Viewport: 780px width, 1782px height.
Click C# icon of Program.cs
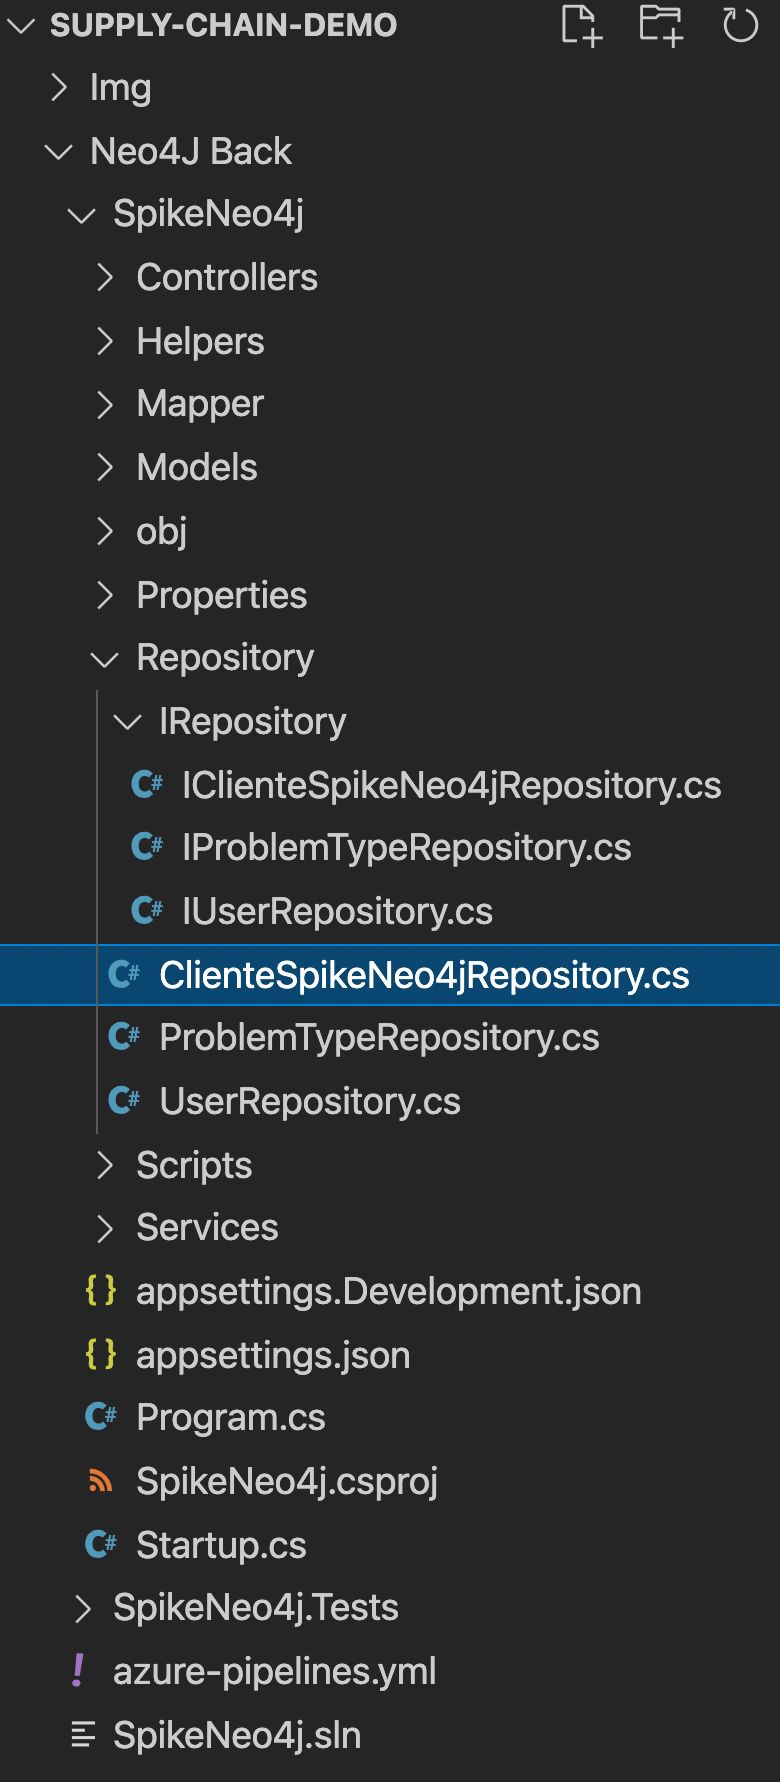(x=101, y=1417)
